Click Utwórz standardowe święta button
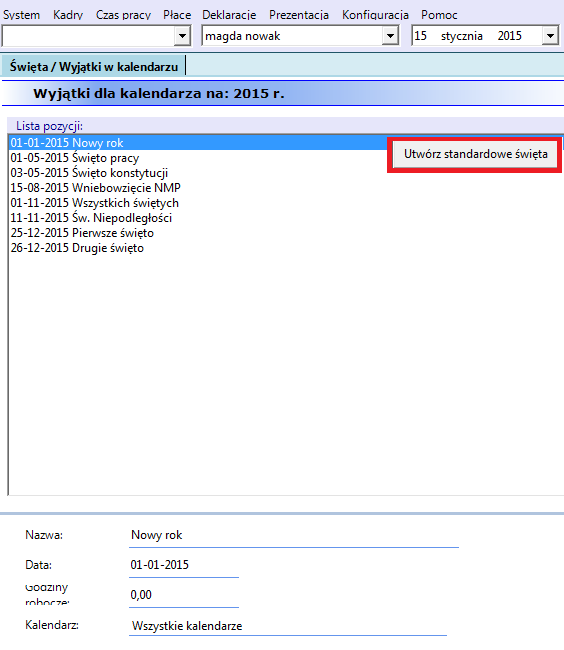This screenshot has height=650, width=564. pyautogui.click(x=475, y=154)
